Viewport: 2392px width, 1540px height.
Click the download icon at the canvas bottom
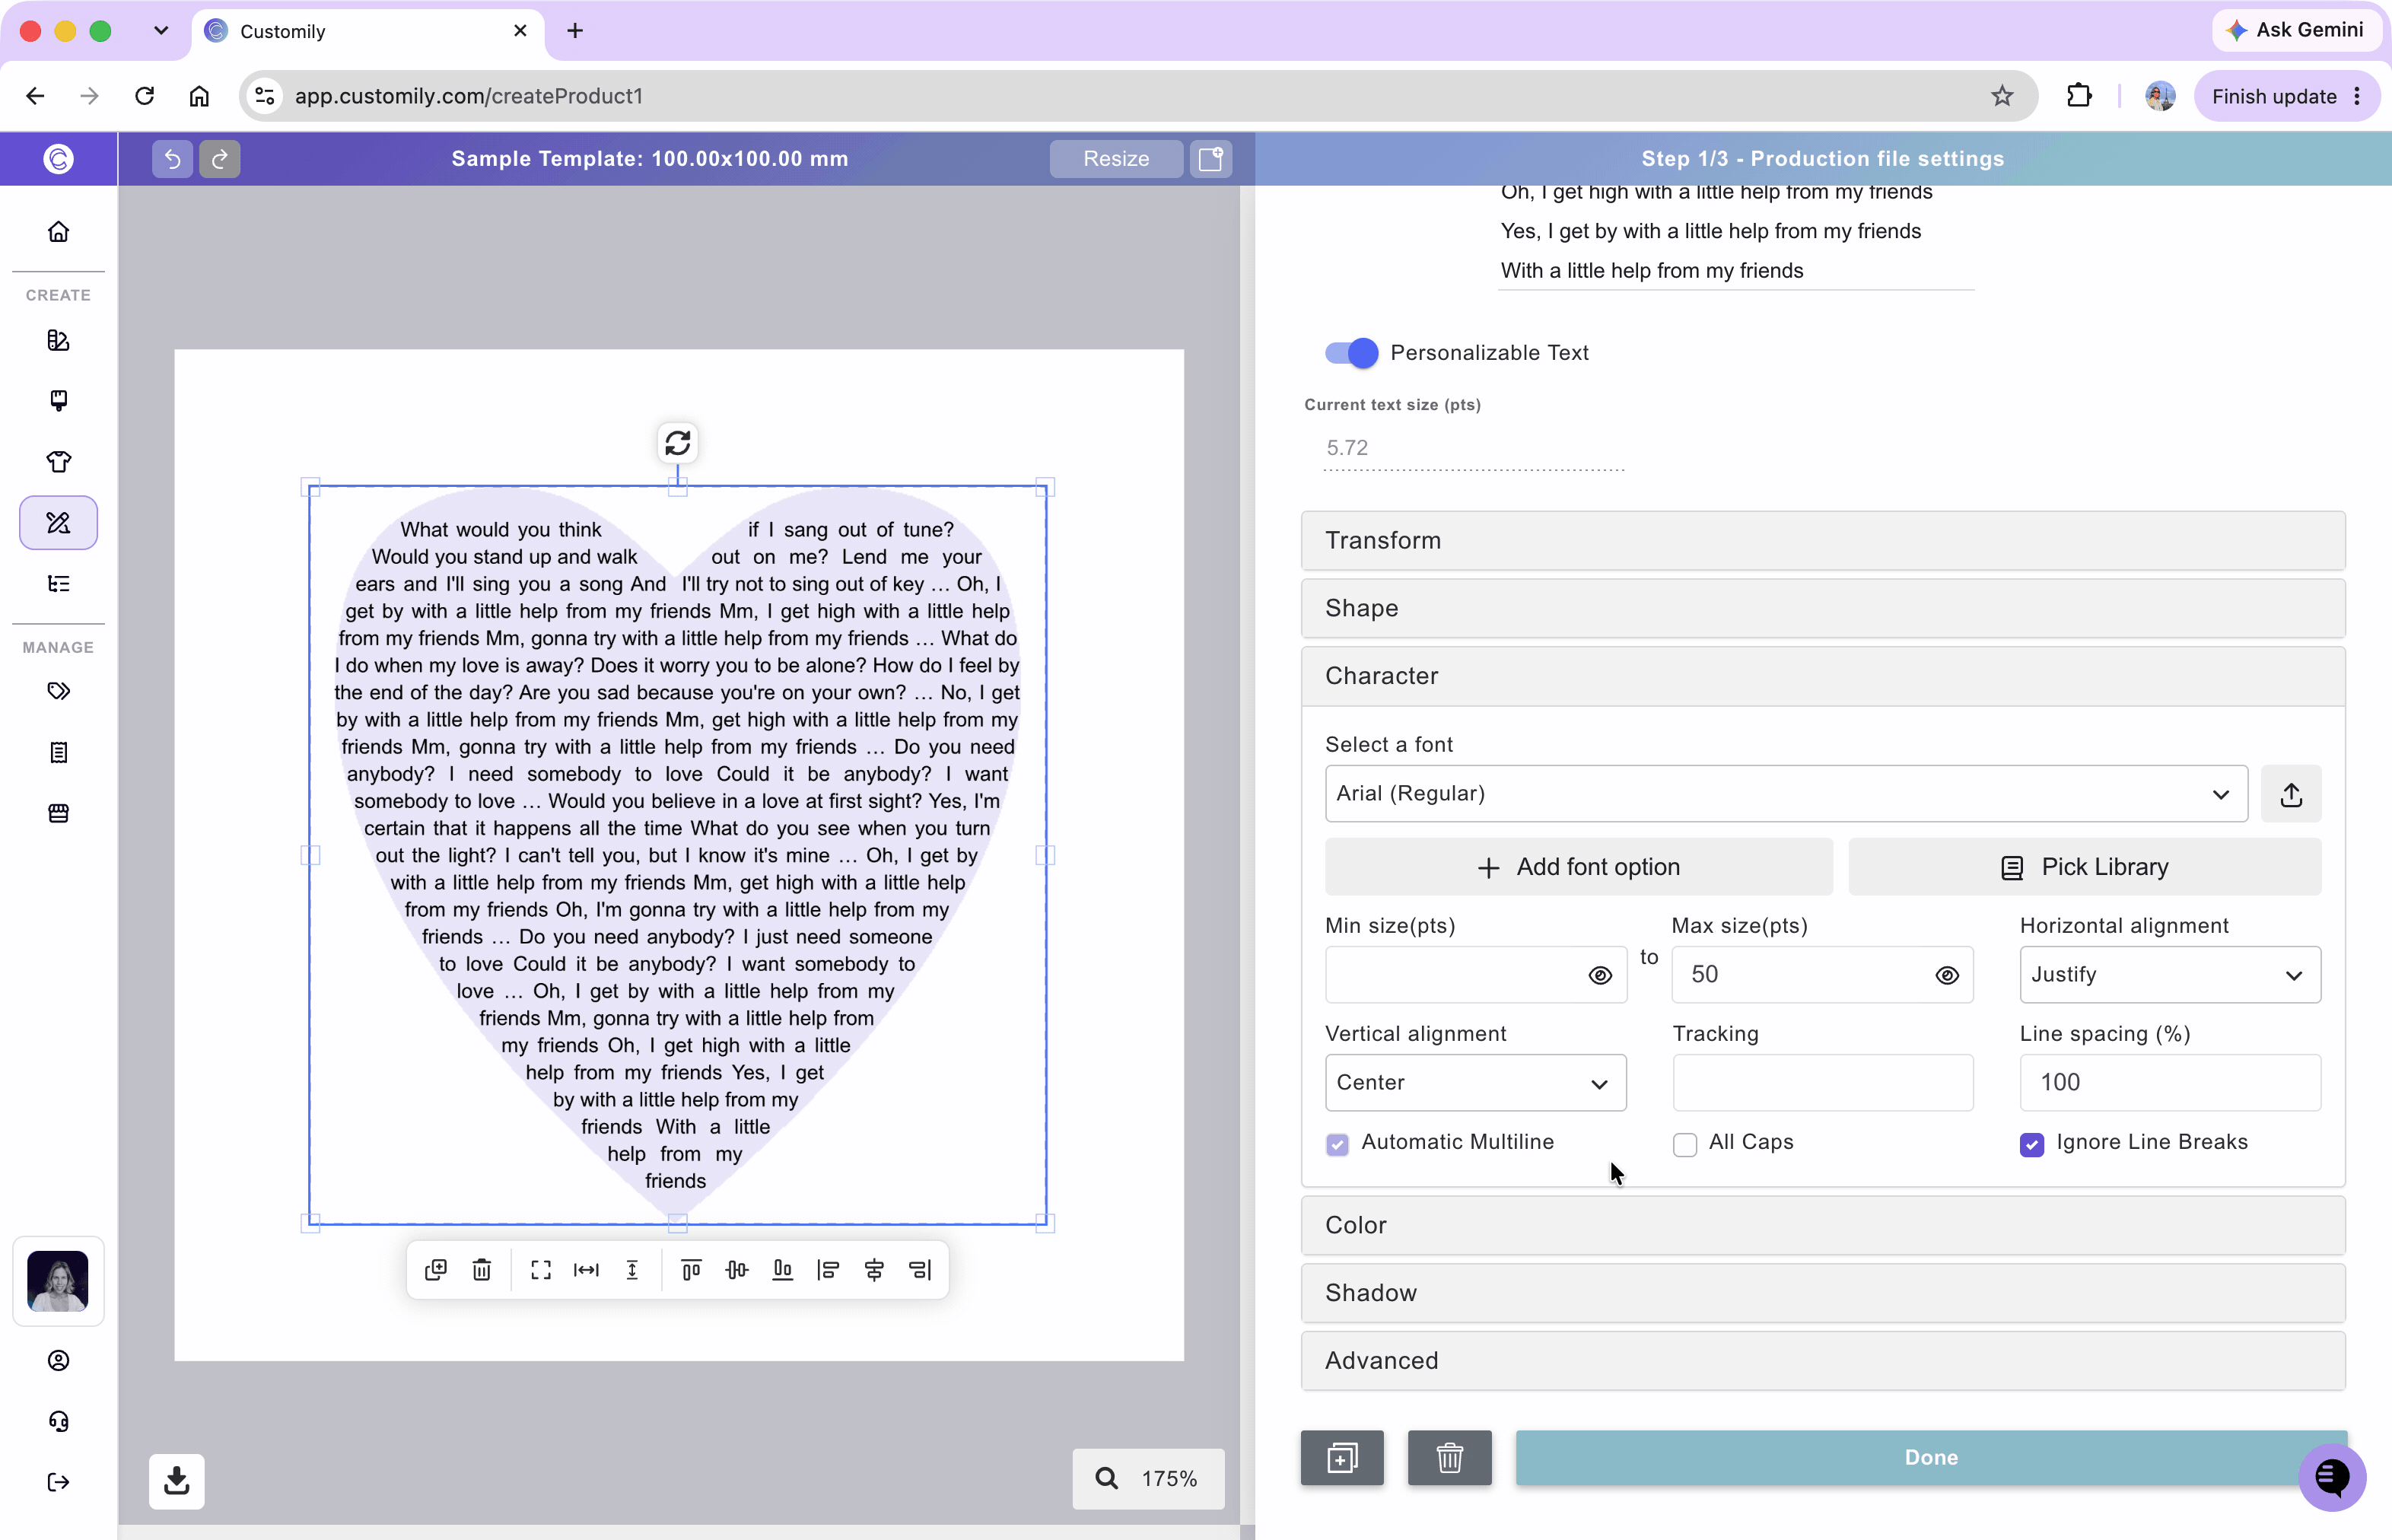tap(177, 1481)
